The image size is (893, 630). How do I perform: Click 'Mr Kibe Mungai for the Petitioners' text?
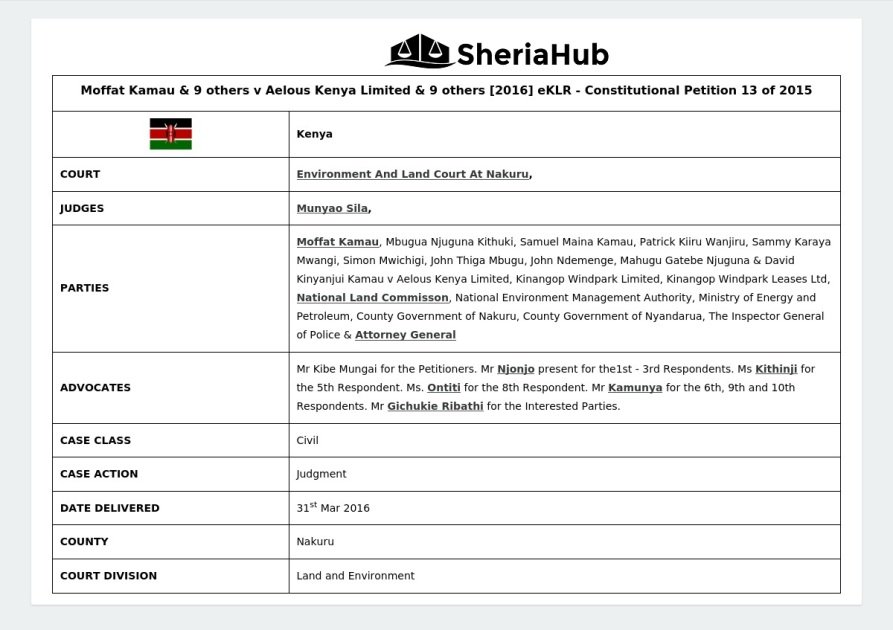pos(385,369)
